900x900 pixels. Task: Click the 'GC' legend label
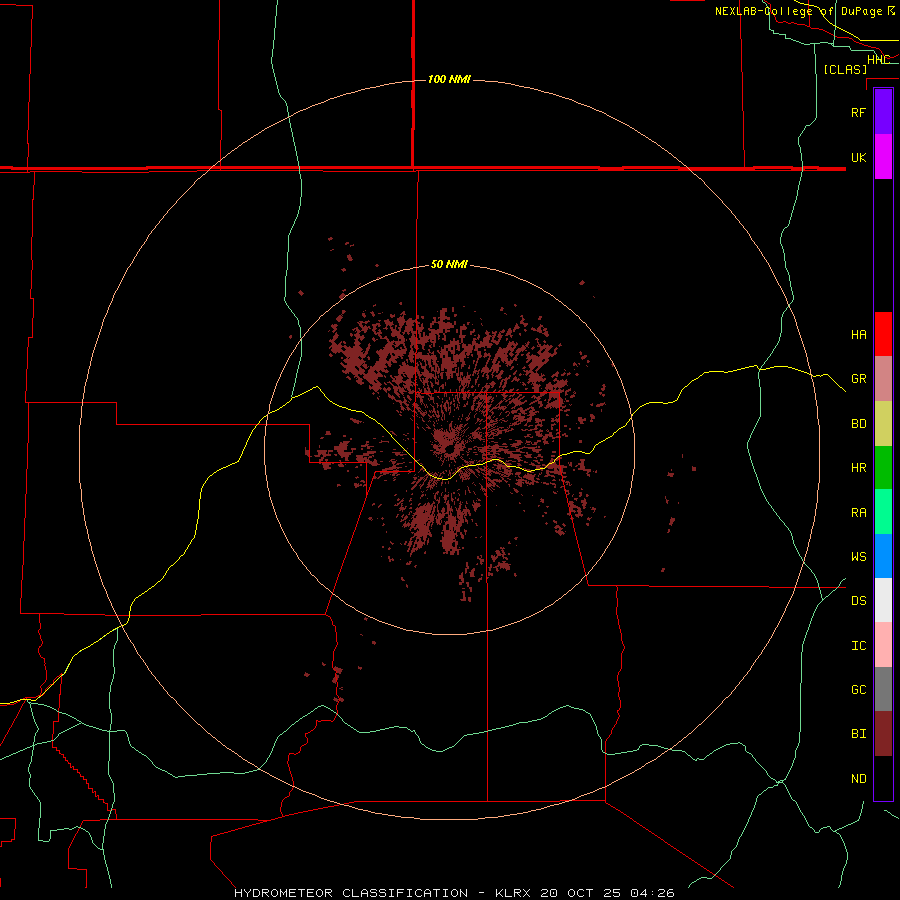(859, 690)
